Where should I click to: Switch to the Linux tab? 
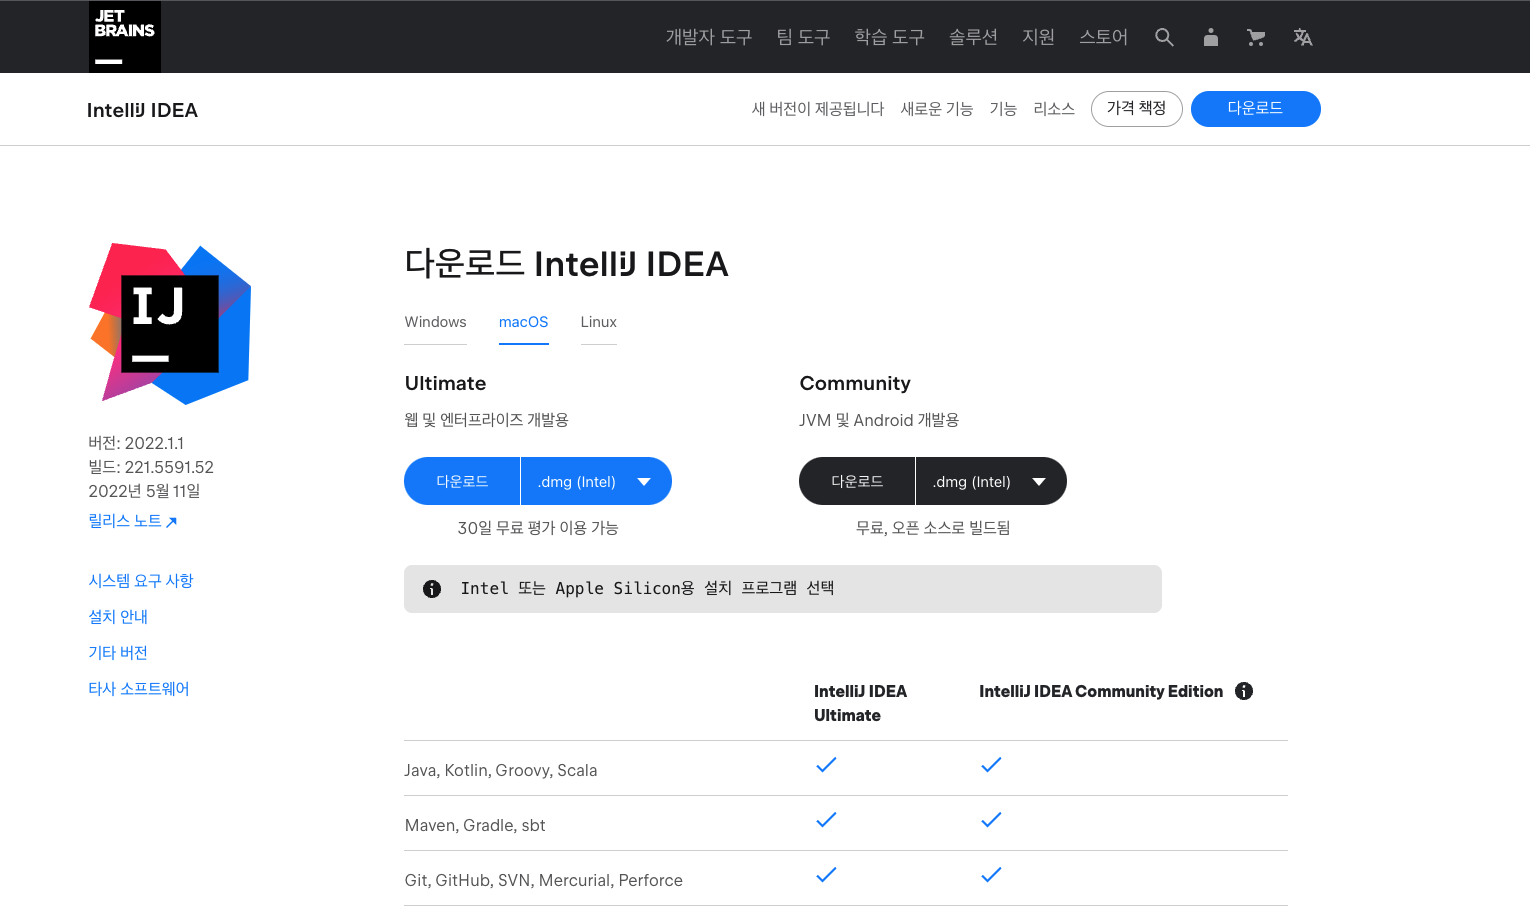pos(598,322)
